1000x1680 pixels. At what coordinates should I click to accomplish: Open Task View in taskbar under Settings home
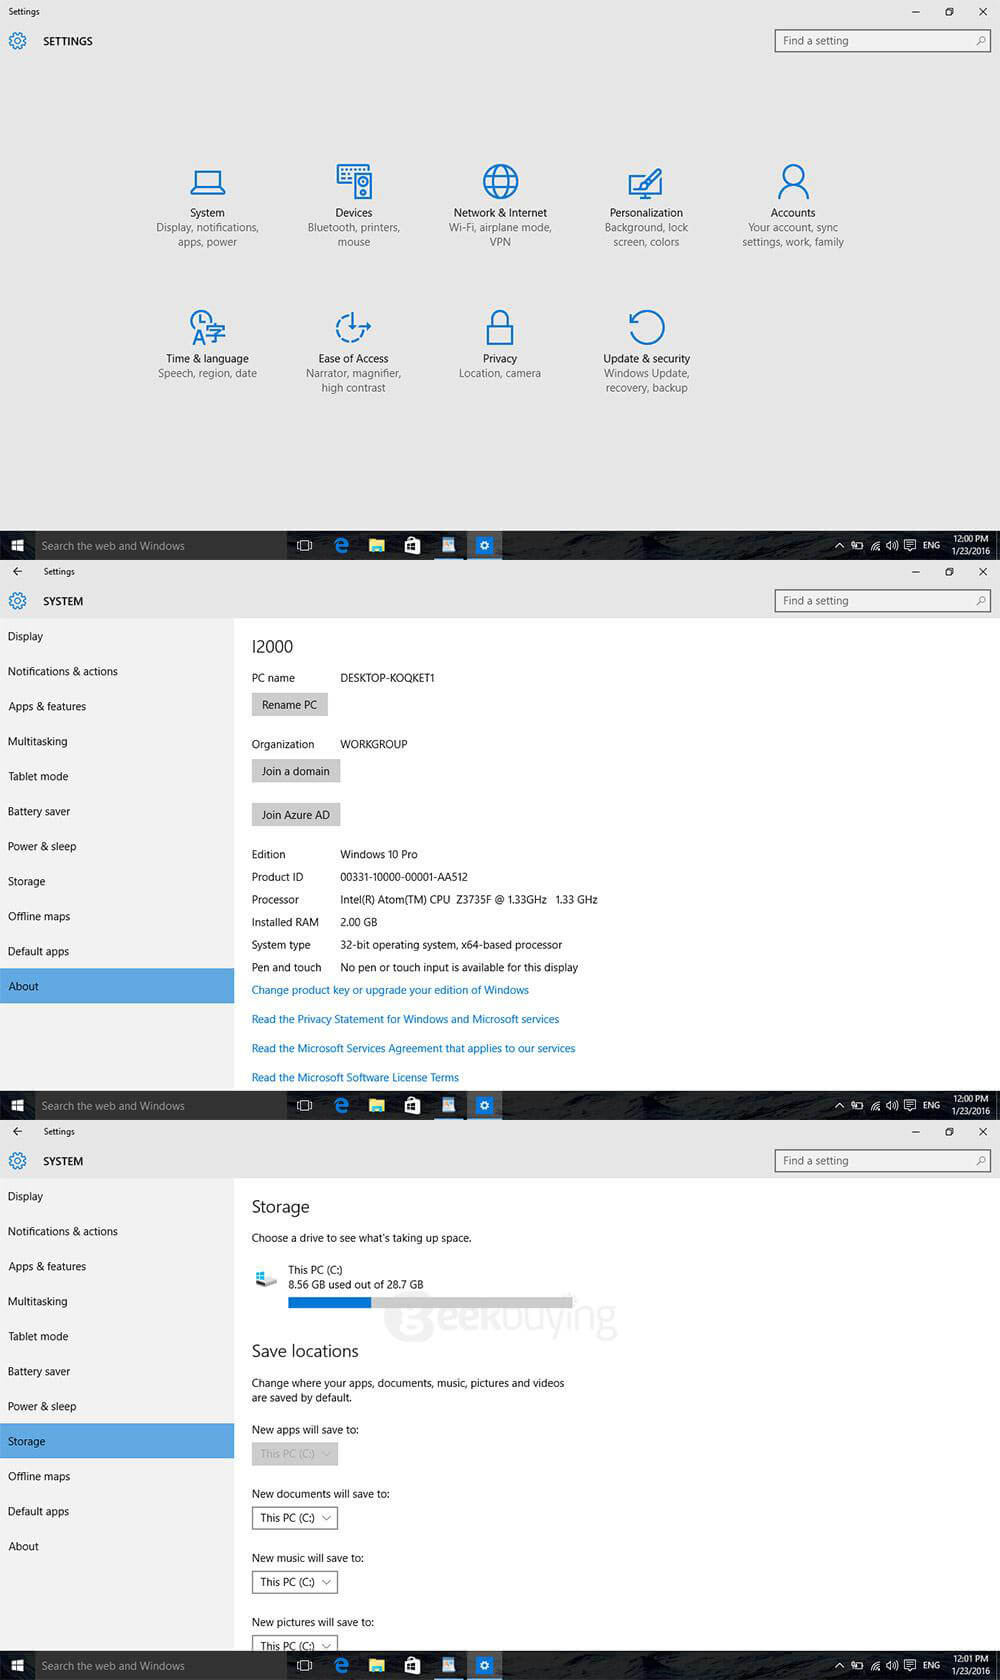[x=305, y=546]
